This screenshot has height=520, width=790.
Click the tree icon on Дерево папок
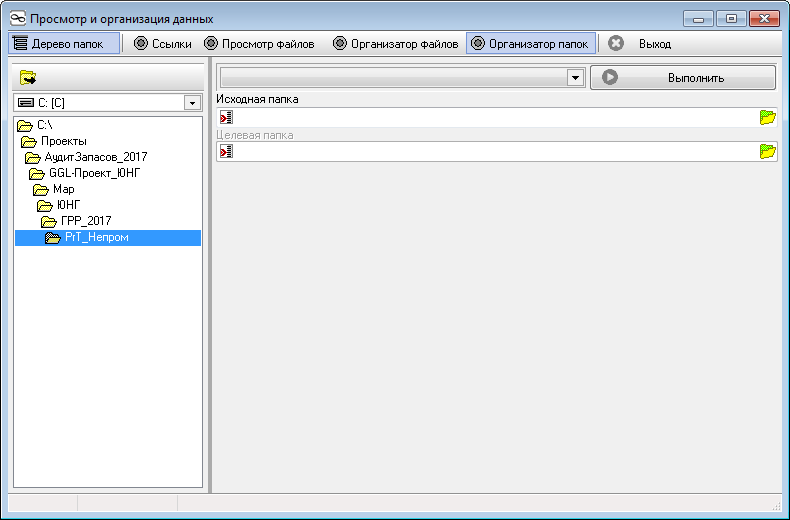20,43
